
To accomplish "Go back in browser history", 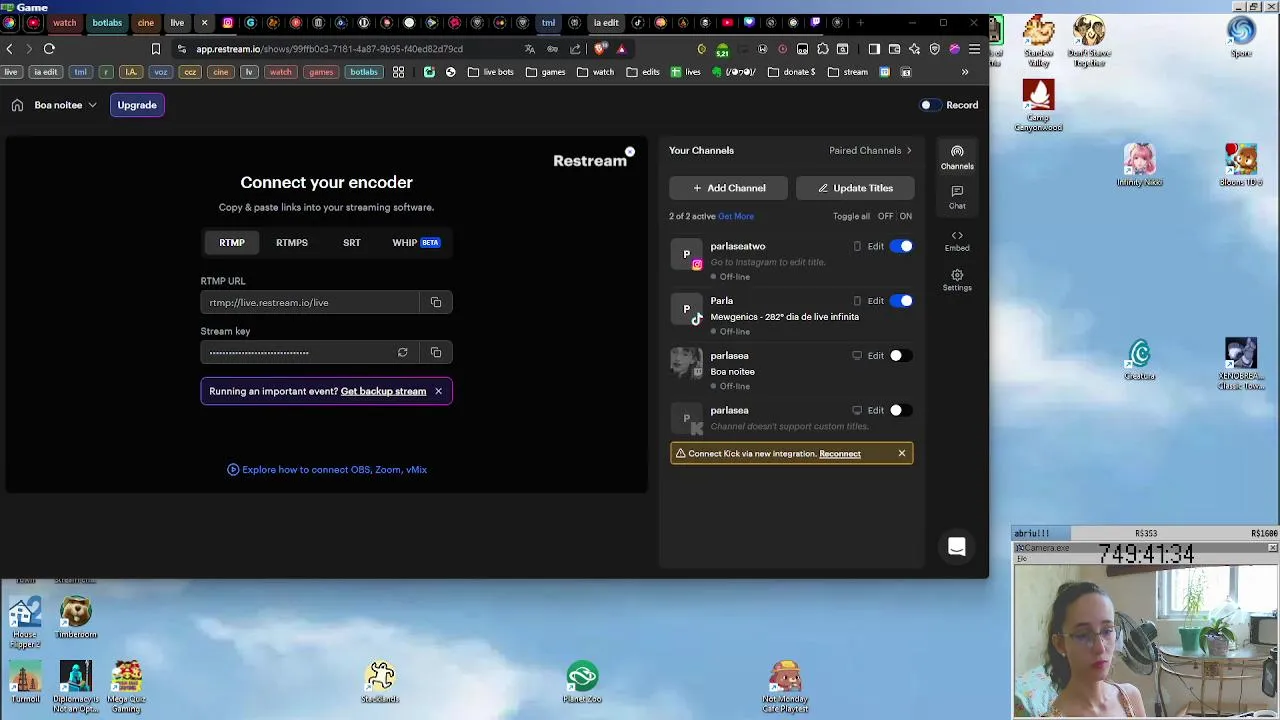I will coord(9,48).
